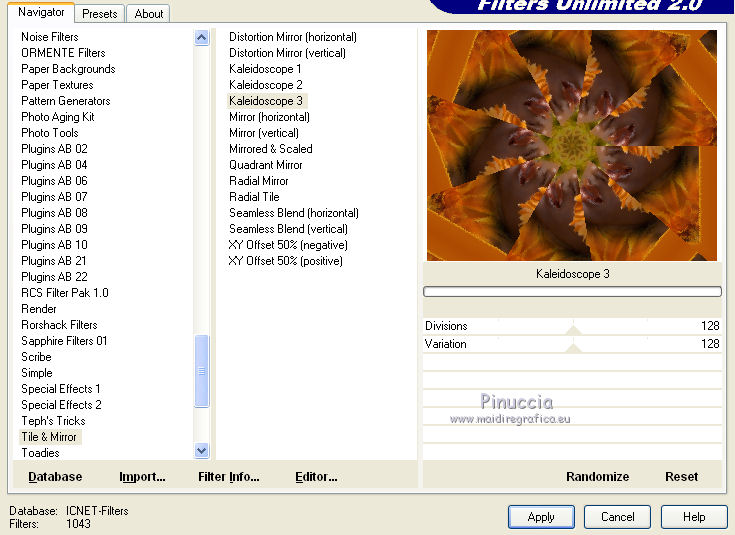The image size is (735, 535).
Task: Choose Mirrored & Scaled filter
Action: (x=271, y=149)
